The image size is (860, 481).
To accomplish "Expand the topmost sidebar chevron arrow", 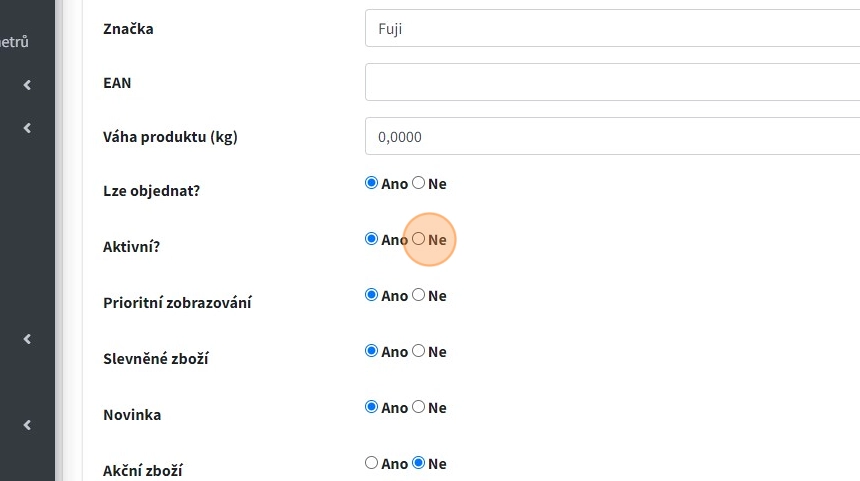I will click(27, 85).
